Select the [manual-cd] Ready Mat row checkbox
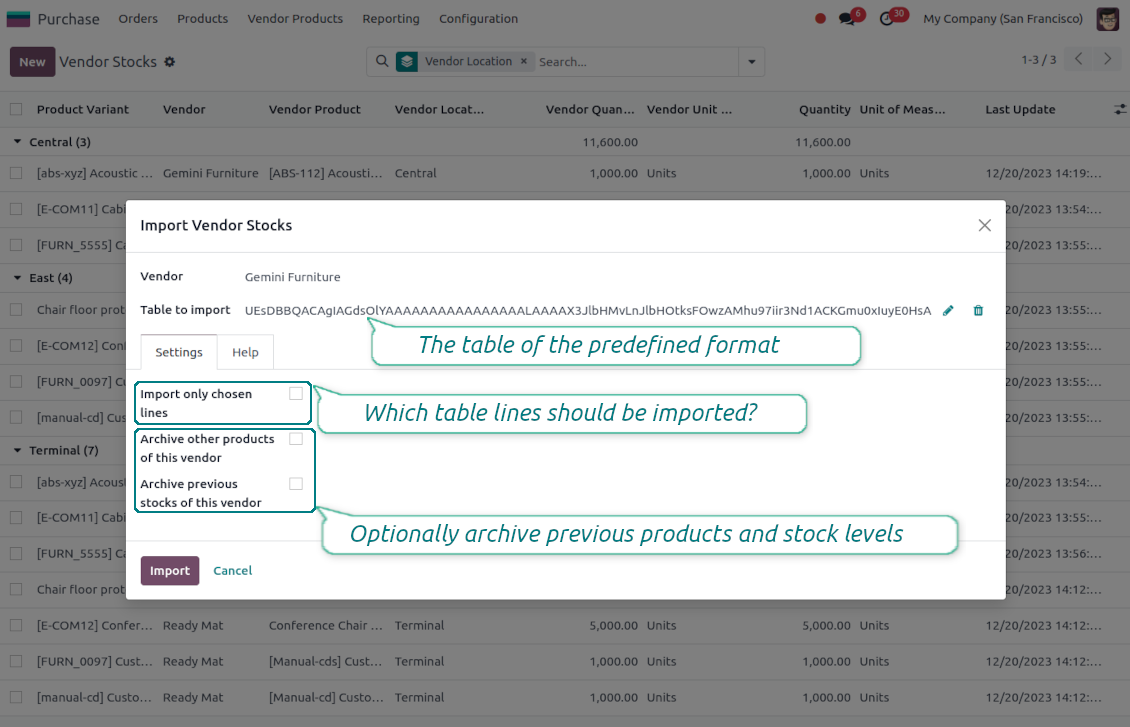The width and height of the screenshot is (1130, 727). click(16, 697)
